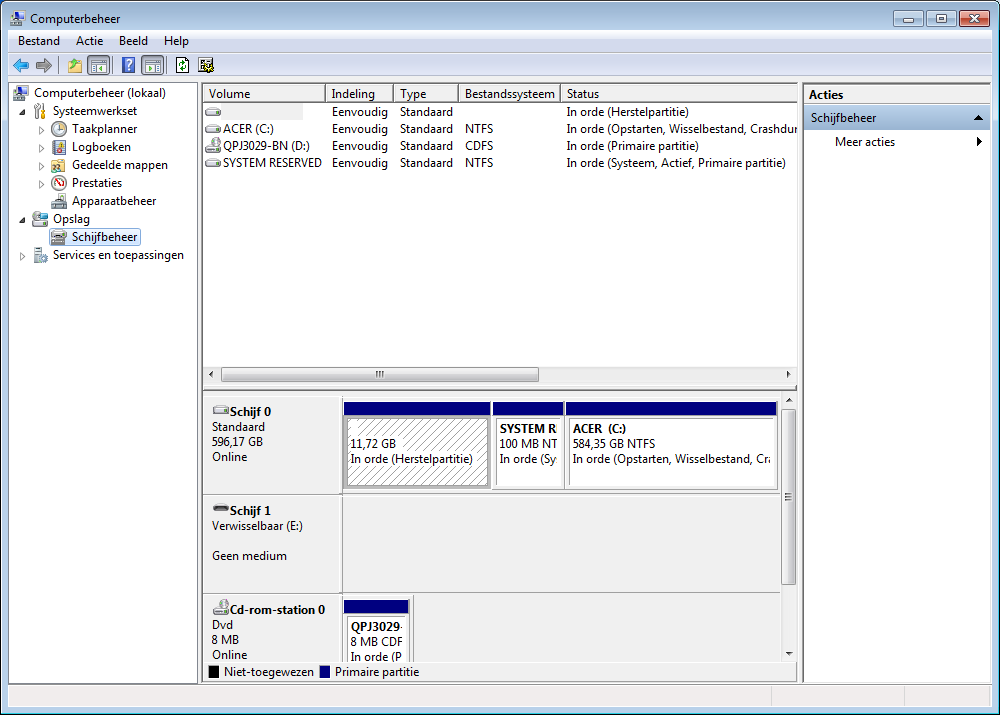This screenshot has width=1000, height=715.
Task: Open the Beeld menu
Action: [x=133, y=41]
